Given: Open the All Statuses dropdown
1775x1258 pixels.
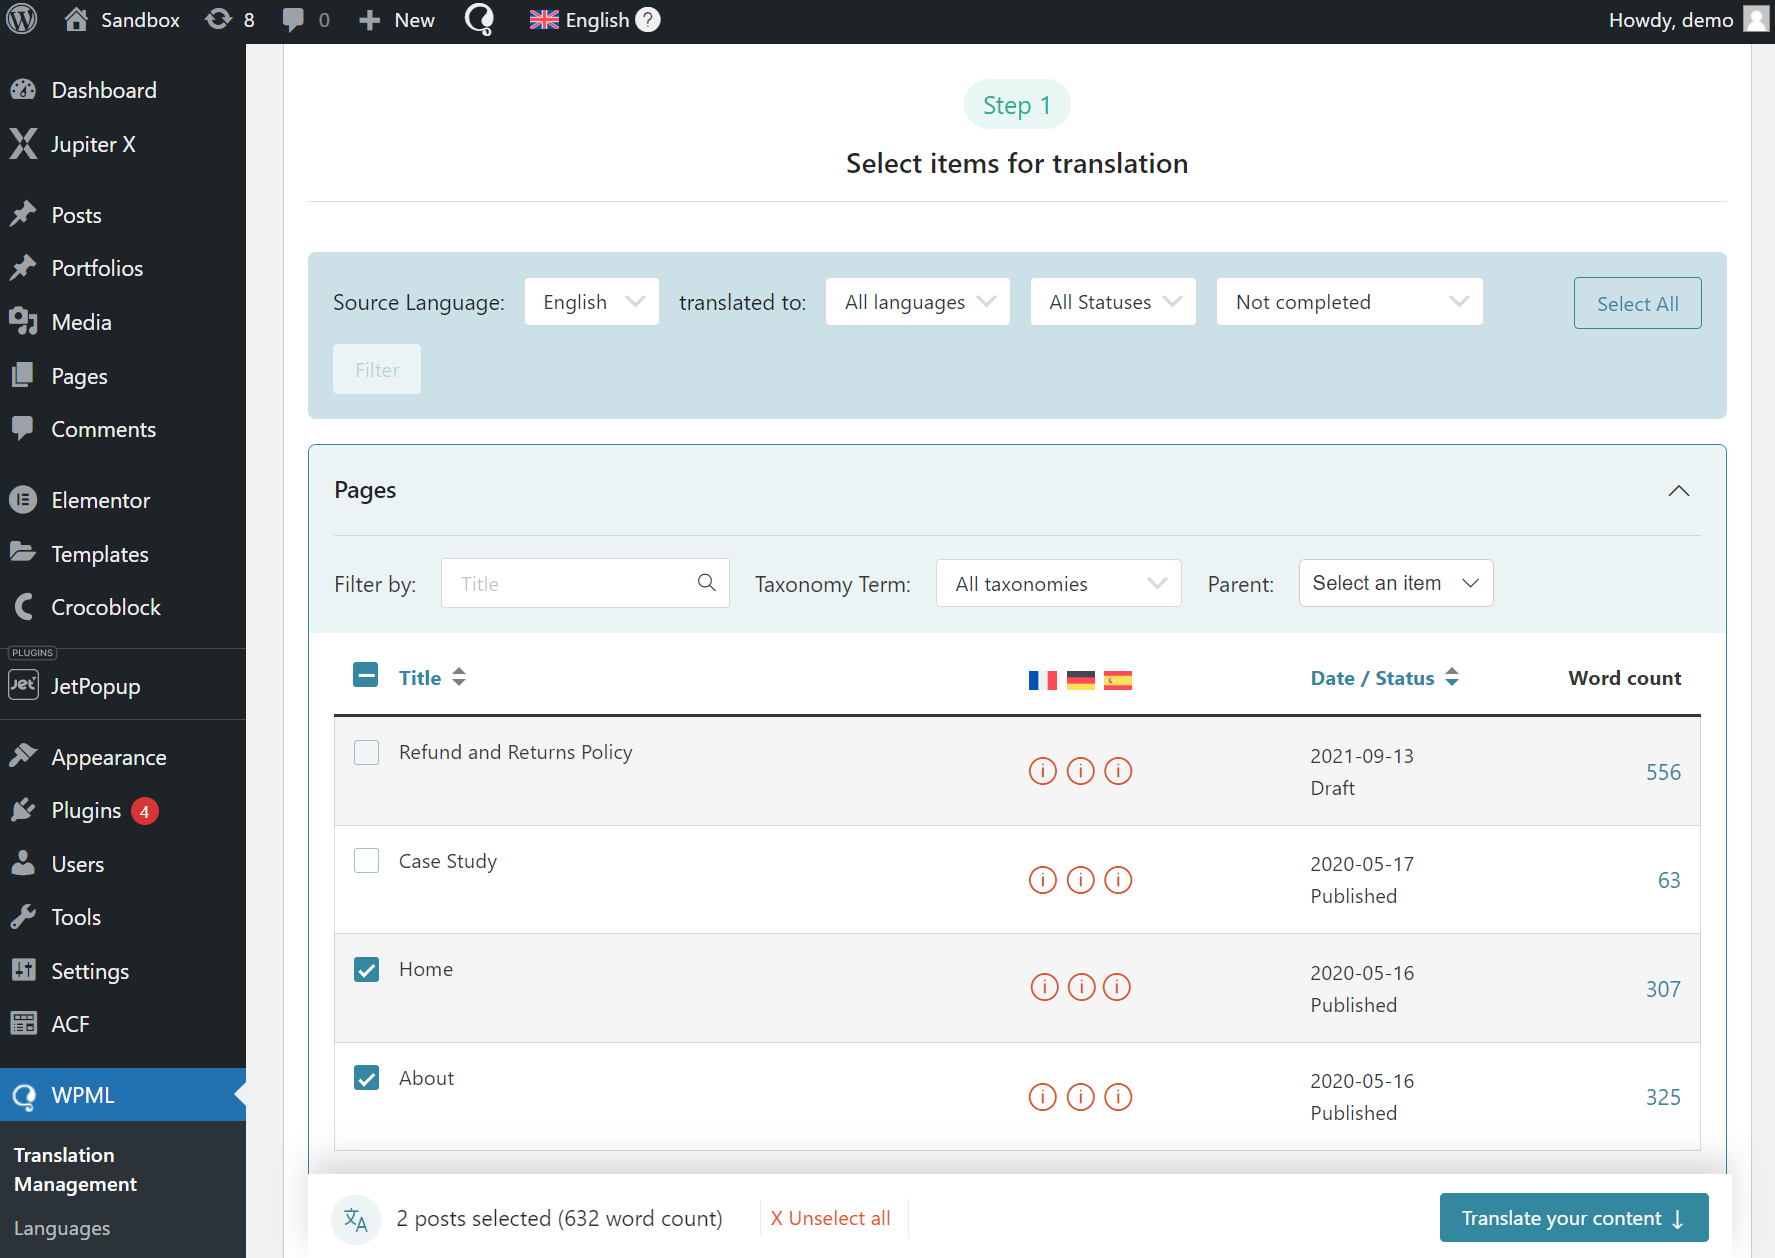Looking at the screenshot, I should 1112,301.
